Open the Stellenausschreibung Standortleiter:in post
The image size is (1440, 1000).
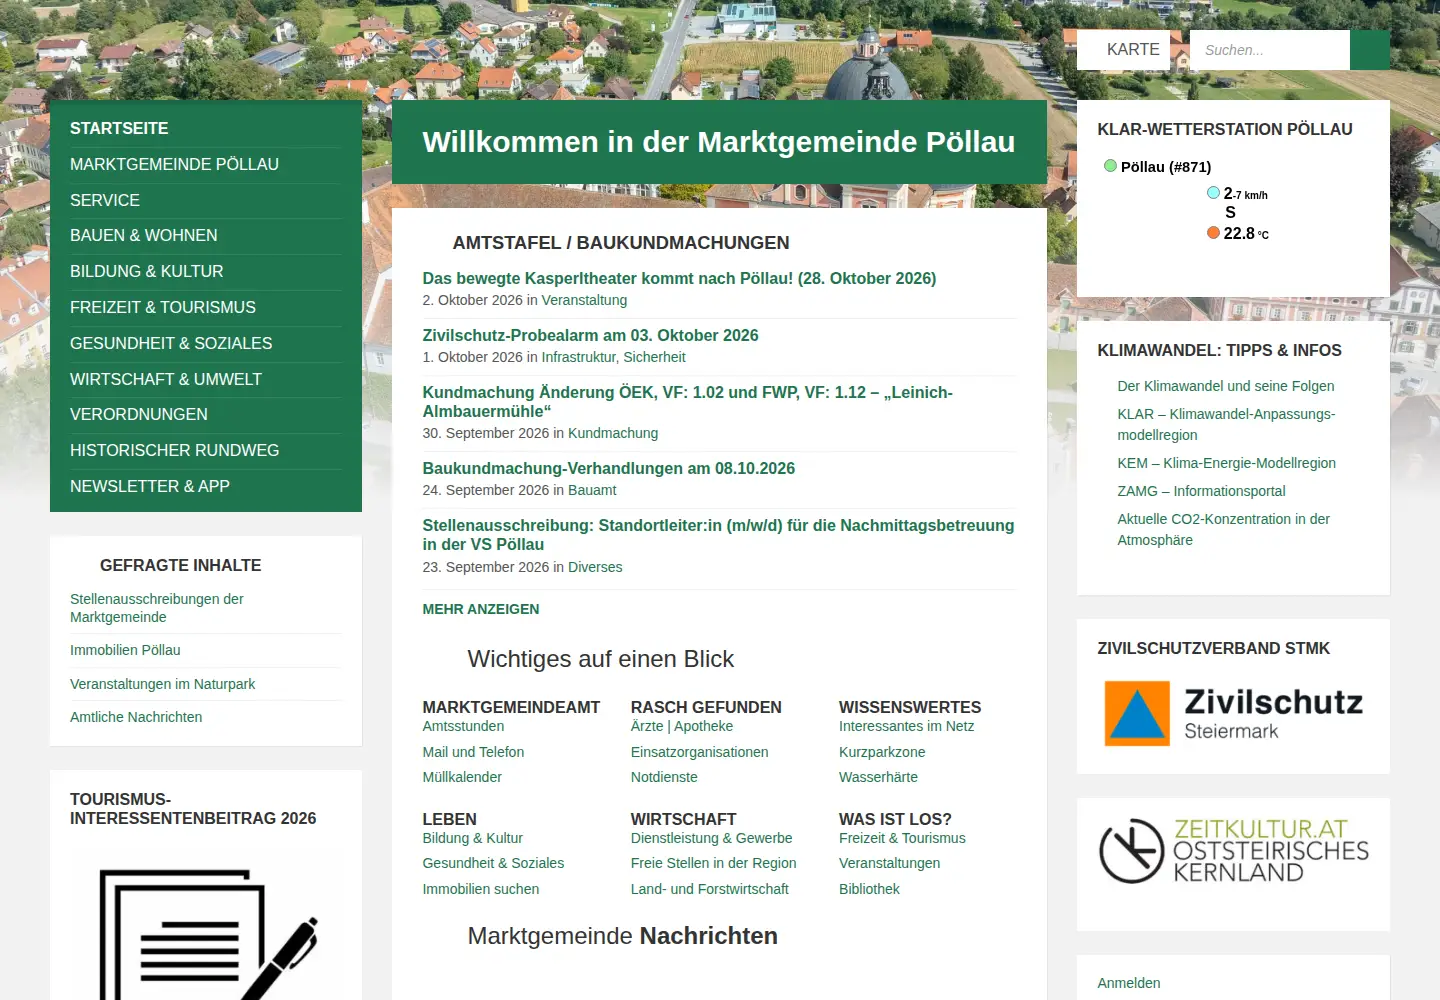point(718,535)
